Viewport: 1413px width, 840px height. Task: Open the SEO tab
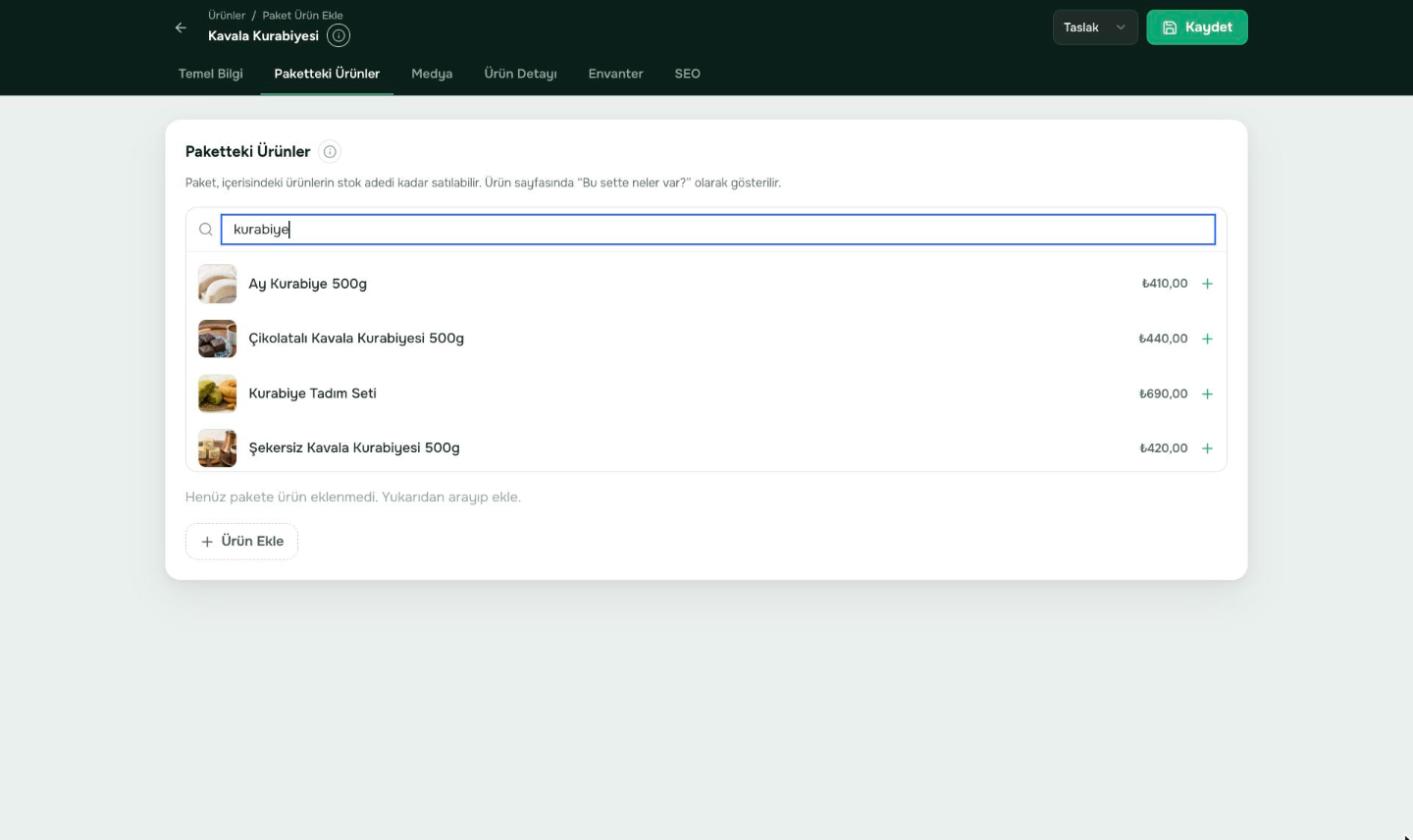click(688, 74)
